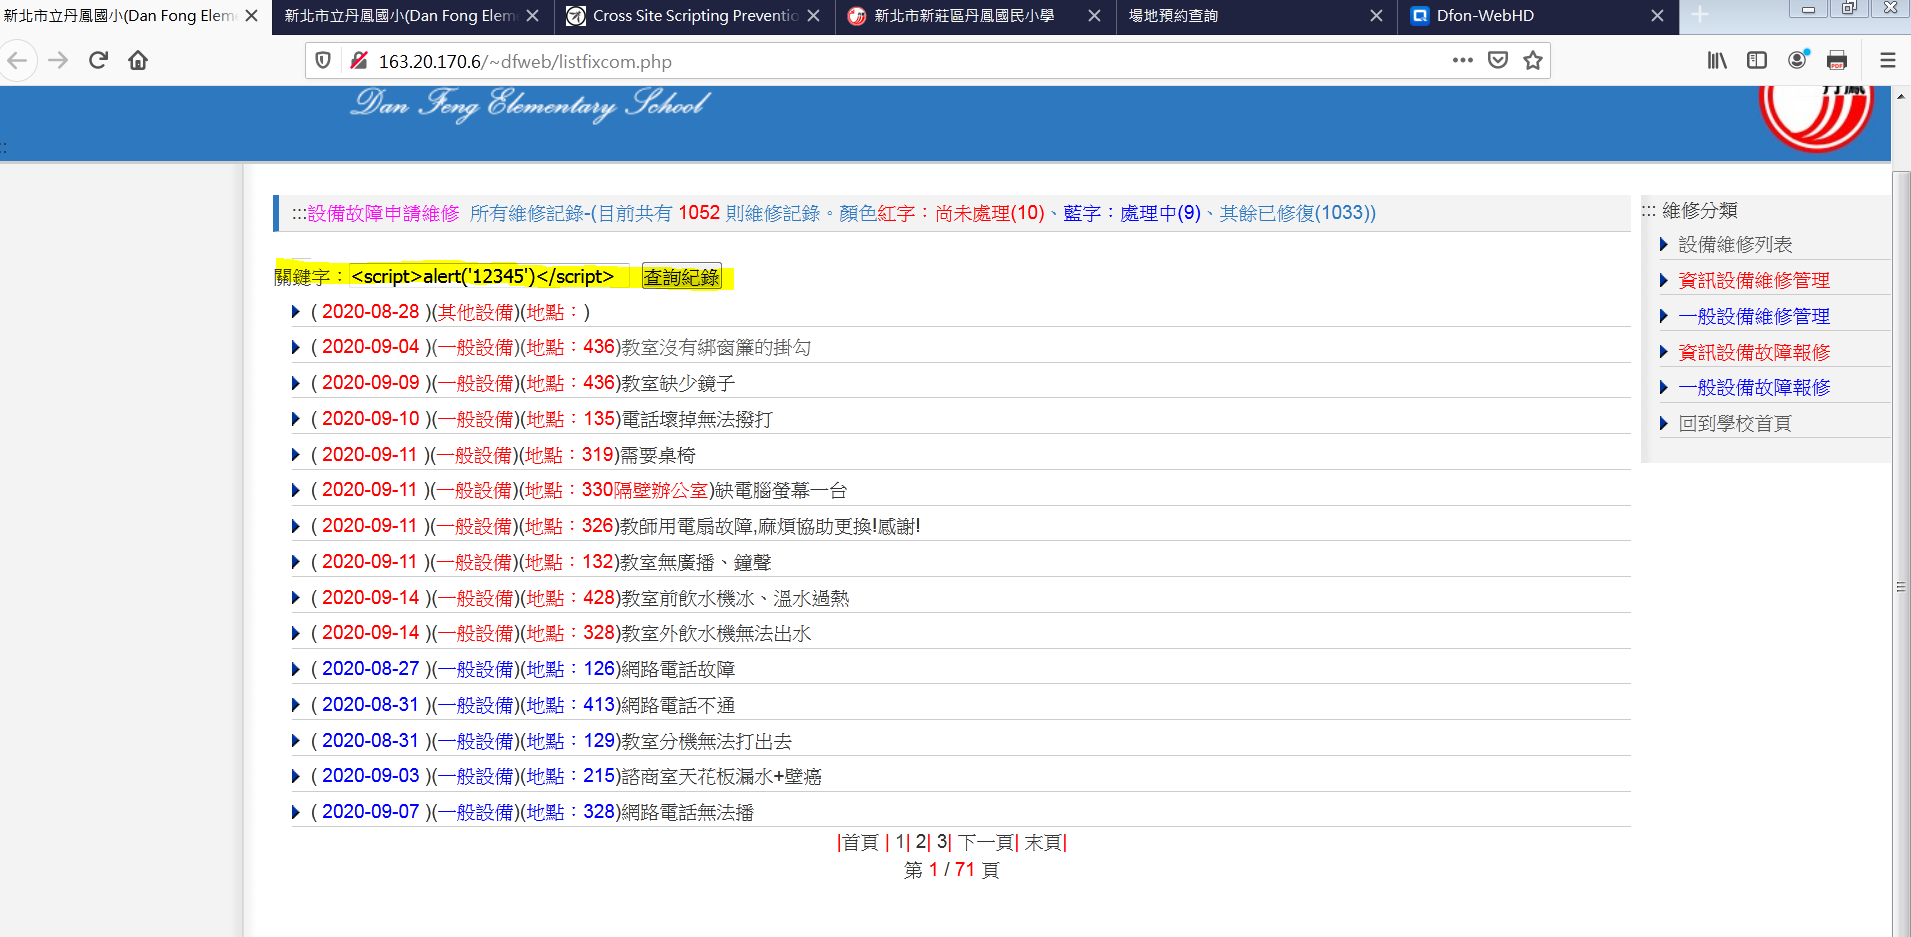Open record 網路電話無法播

coord(687,813)
